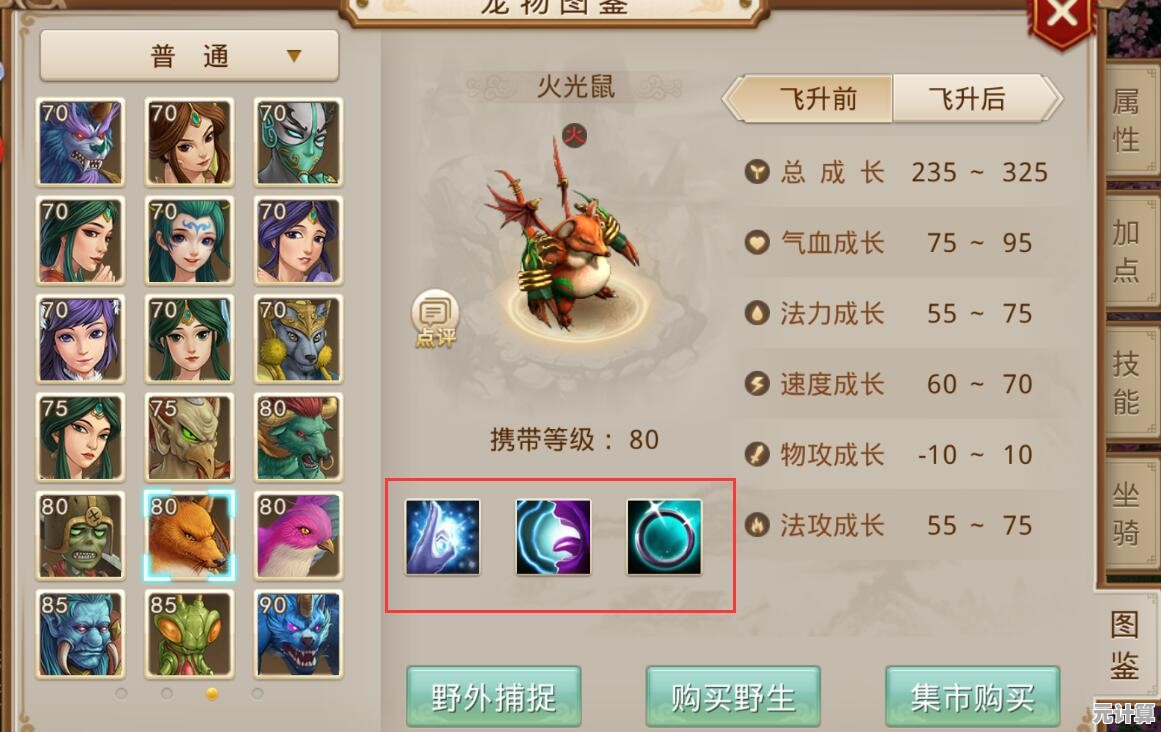Open the 技能 side tab
The height and width of the screenshot is (732, 1161).
coord(1127,383)
